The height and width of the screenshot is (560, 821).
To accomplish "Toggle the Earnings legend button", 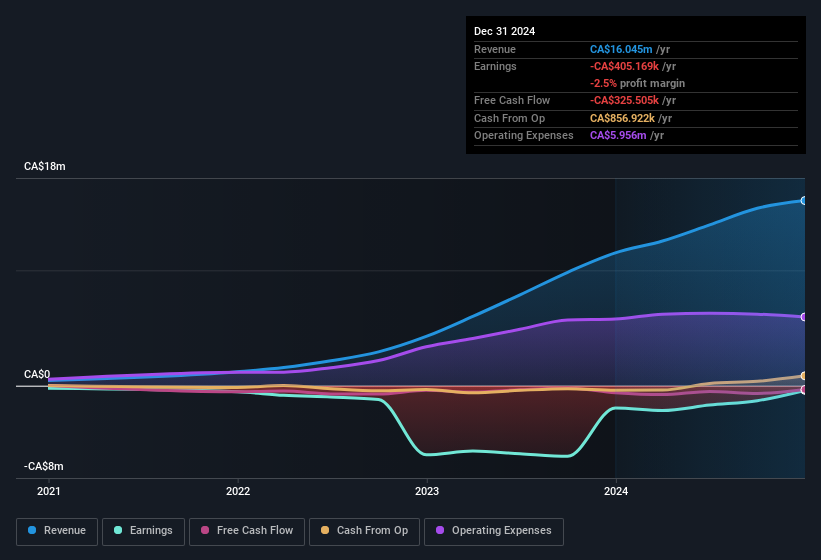I will pos(143,532).
